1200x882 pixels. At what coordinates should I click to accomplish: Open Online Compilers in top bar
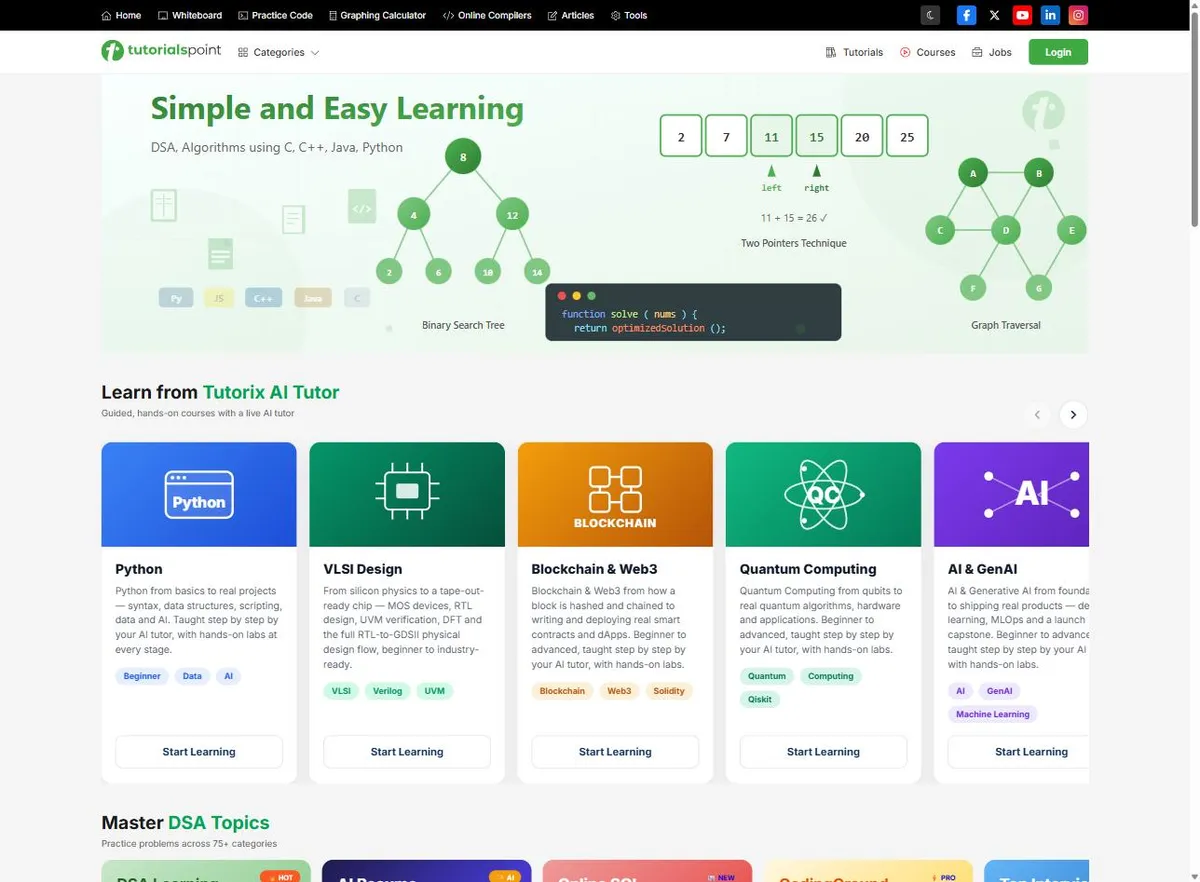487,15
